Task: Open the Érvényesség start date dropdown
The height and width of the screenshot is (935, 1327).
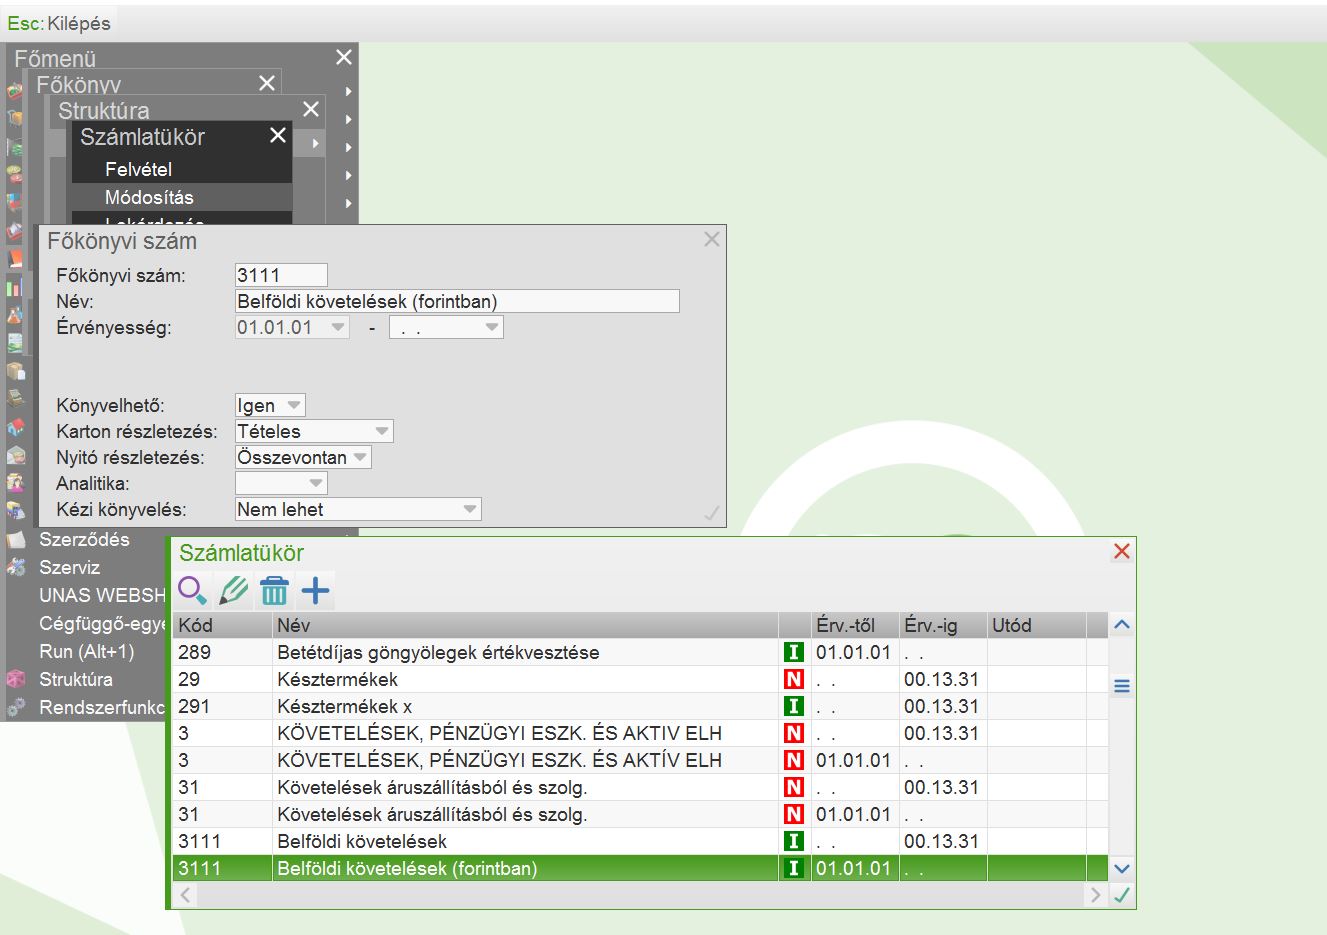Action: click(x=338, y=327)
